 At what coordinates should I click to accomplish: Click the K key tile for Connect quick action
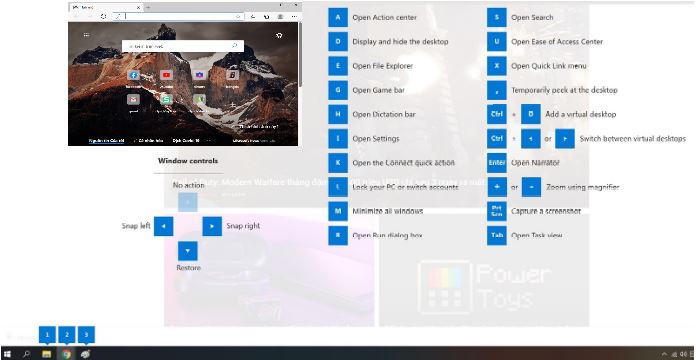[x=338, y=163]
